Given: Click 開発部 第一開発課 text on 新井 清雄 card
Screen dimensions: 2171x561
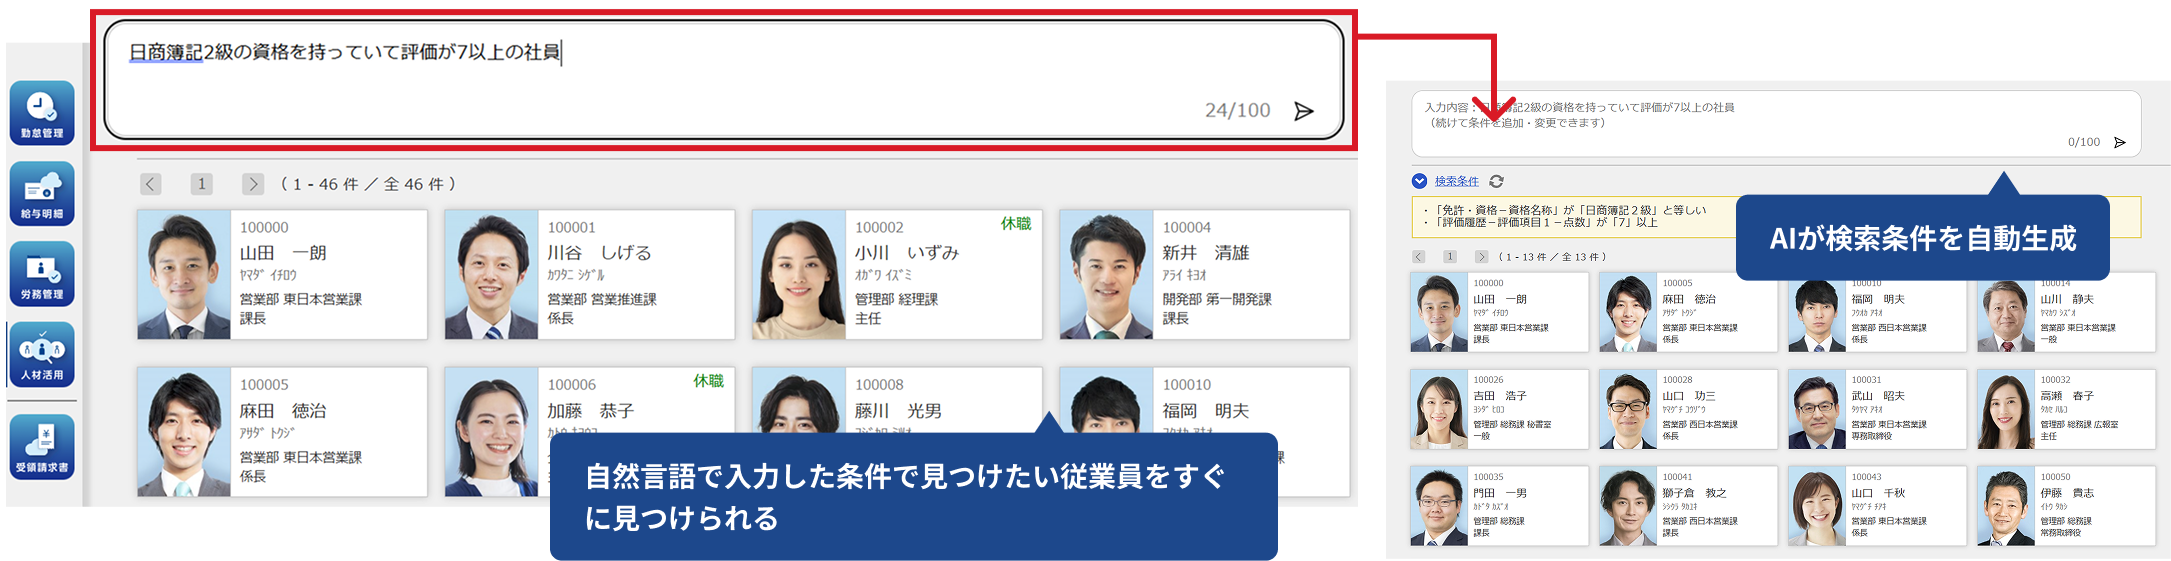Looking at the screenshot, I should coord(1217,299).
